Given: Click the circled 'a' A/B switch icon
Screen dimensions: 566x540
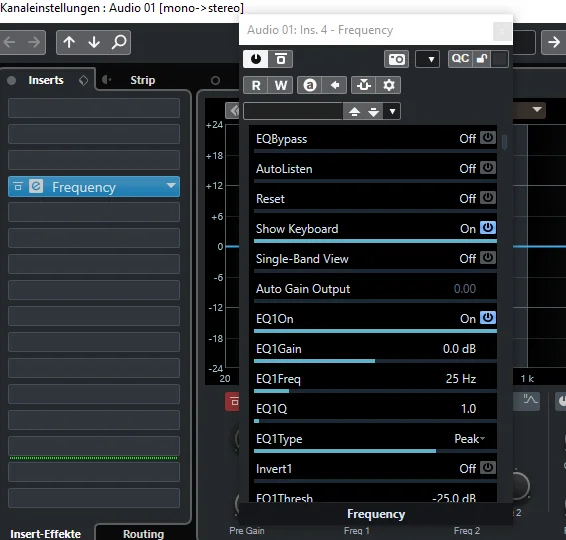Looking at the screenshot, I should (309, 85).
